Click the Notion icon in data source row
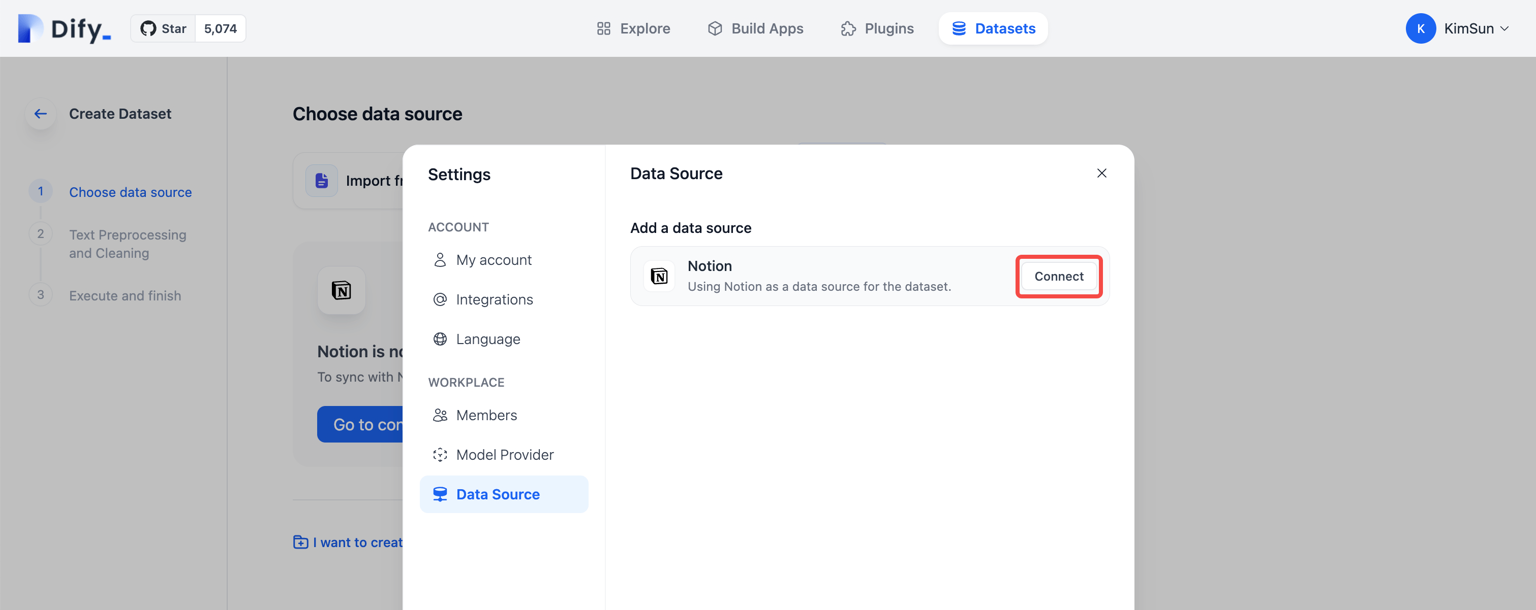 click(x=659, y=276)
